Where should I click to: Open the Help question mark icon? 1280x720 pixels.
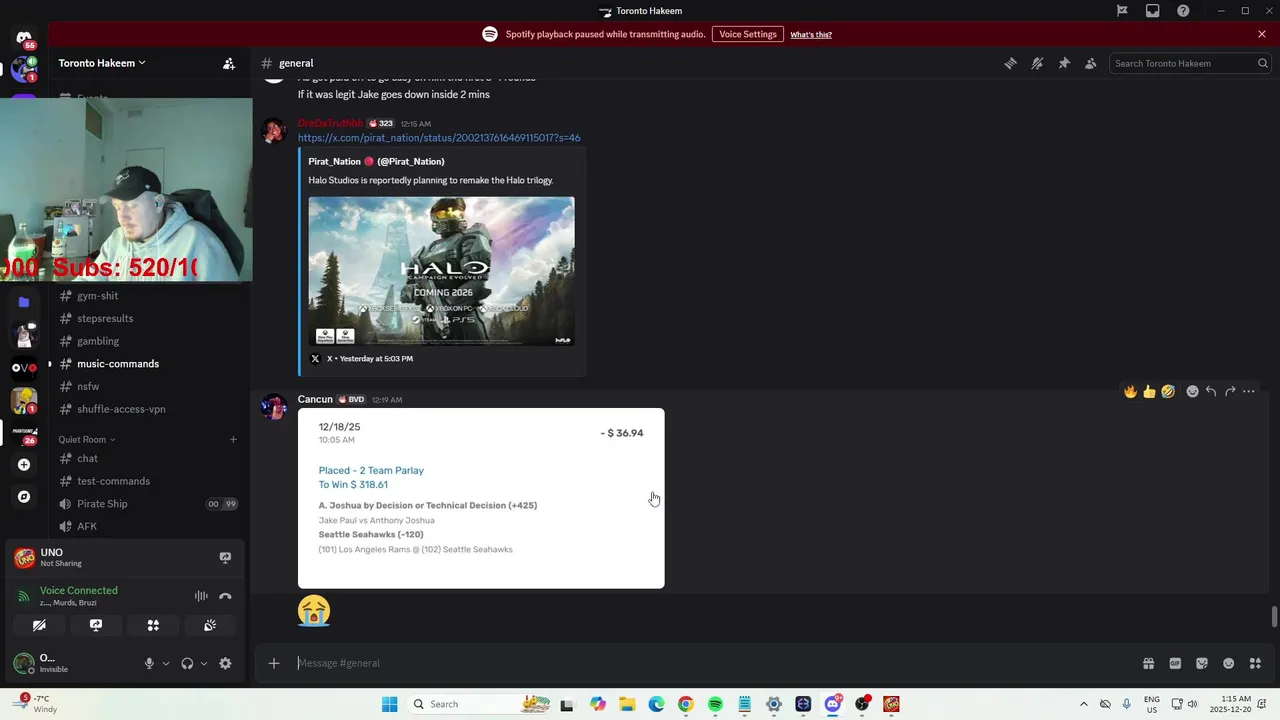pos(1183,11)
